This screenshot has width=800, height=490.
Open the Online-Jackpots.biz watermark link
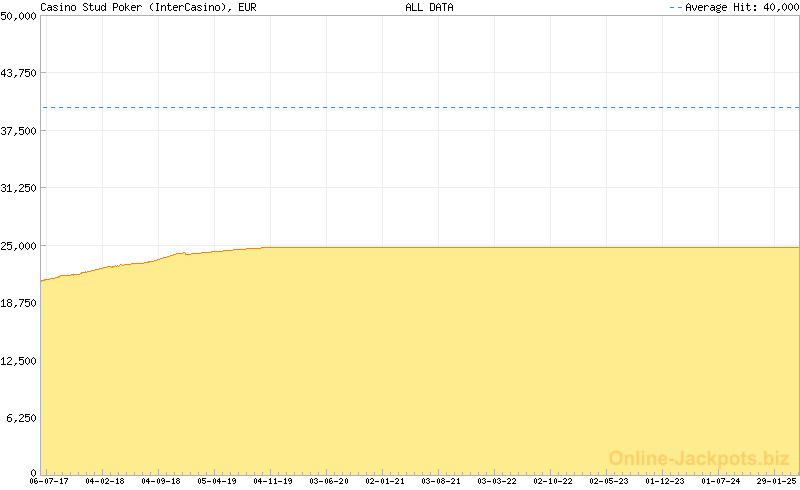tap(699, 458)
